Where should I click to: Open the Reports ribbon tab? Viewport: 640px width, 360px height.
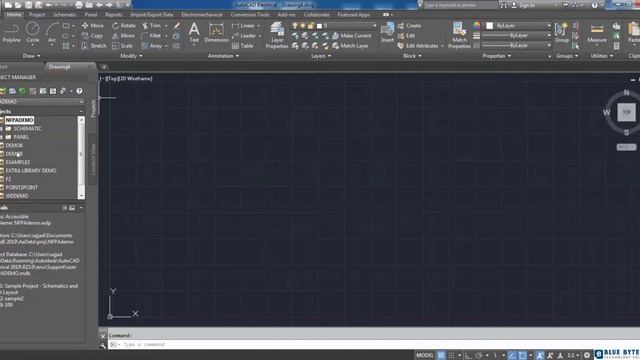[113, 15]
